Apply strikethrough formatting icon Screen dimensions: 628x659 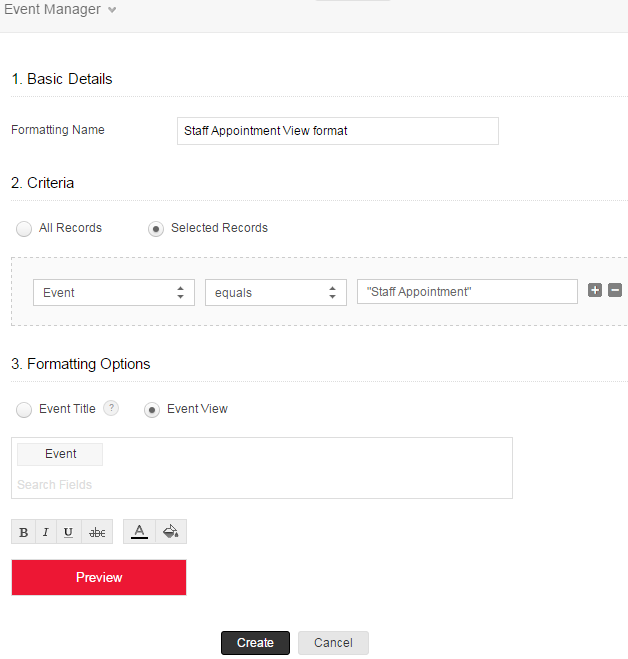97,532
